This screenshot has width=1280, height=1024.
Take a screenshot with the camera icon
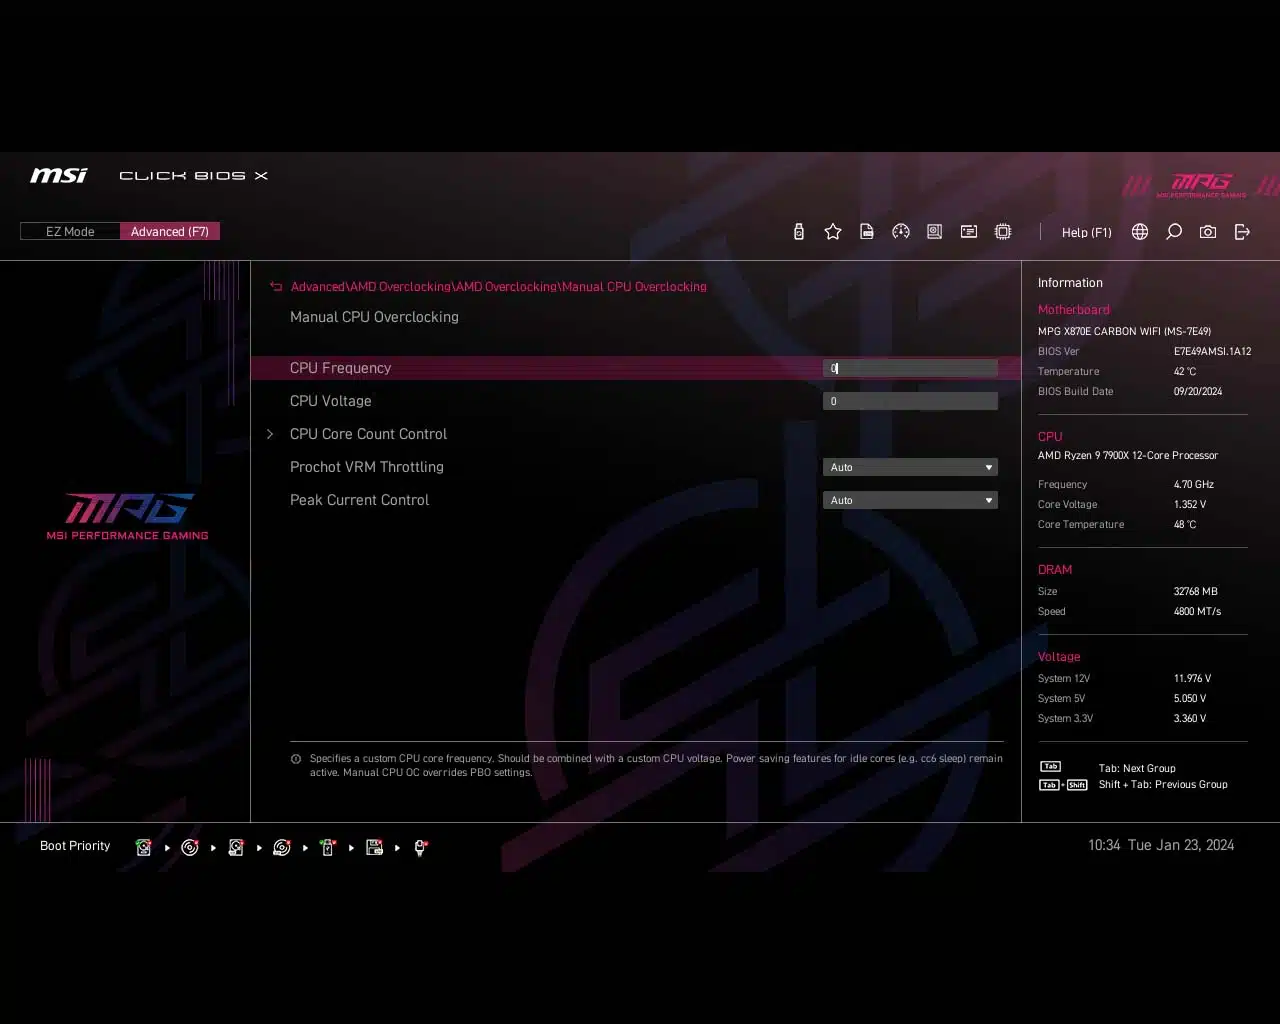[x=1208, y=232]
